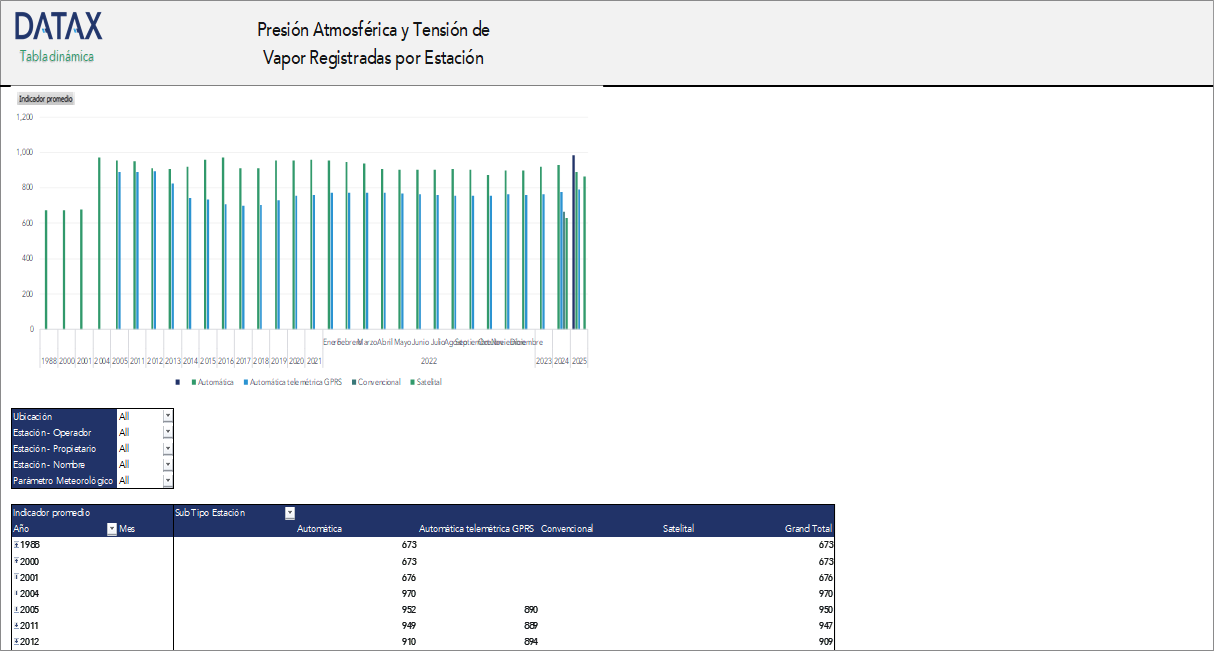
Task: Click the Indicador promedio chart field button
Action: coord(46,99)
